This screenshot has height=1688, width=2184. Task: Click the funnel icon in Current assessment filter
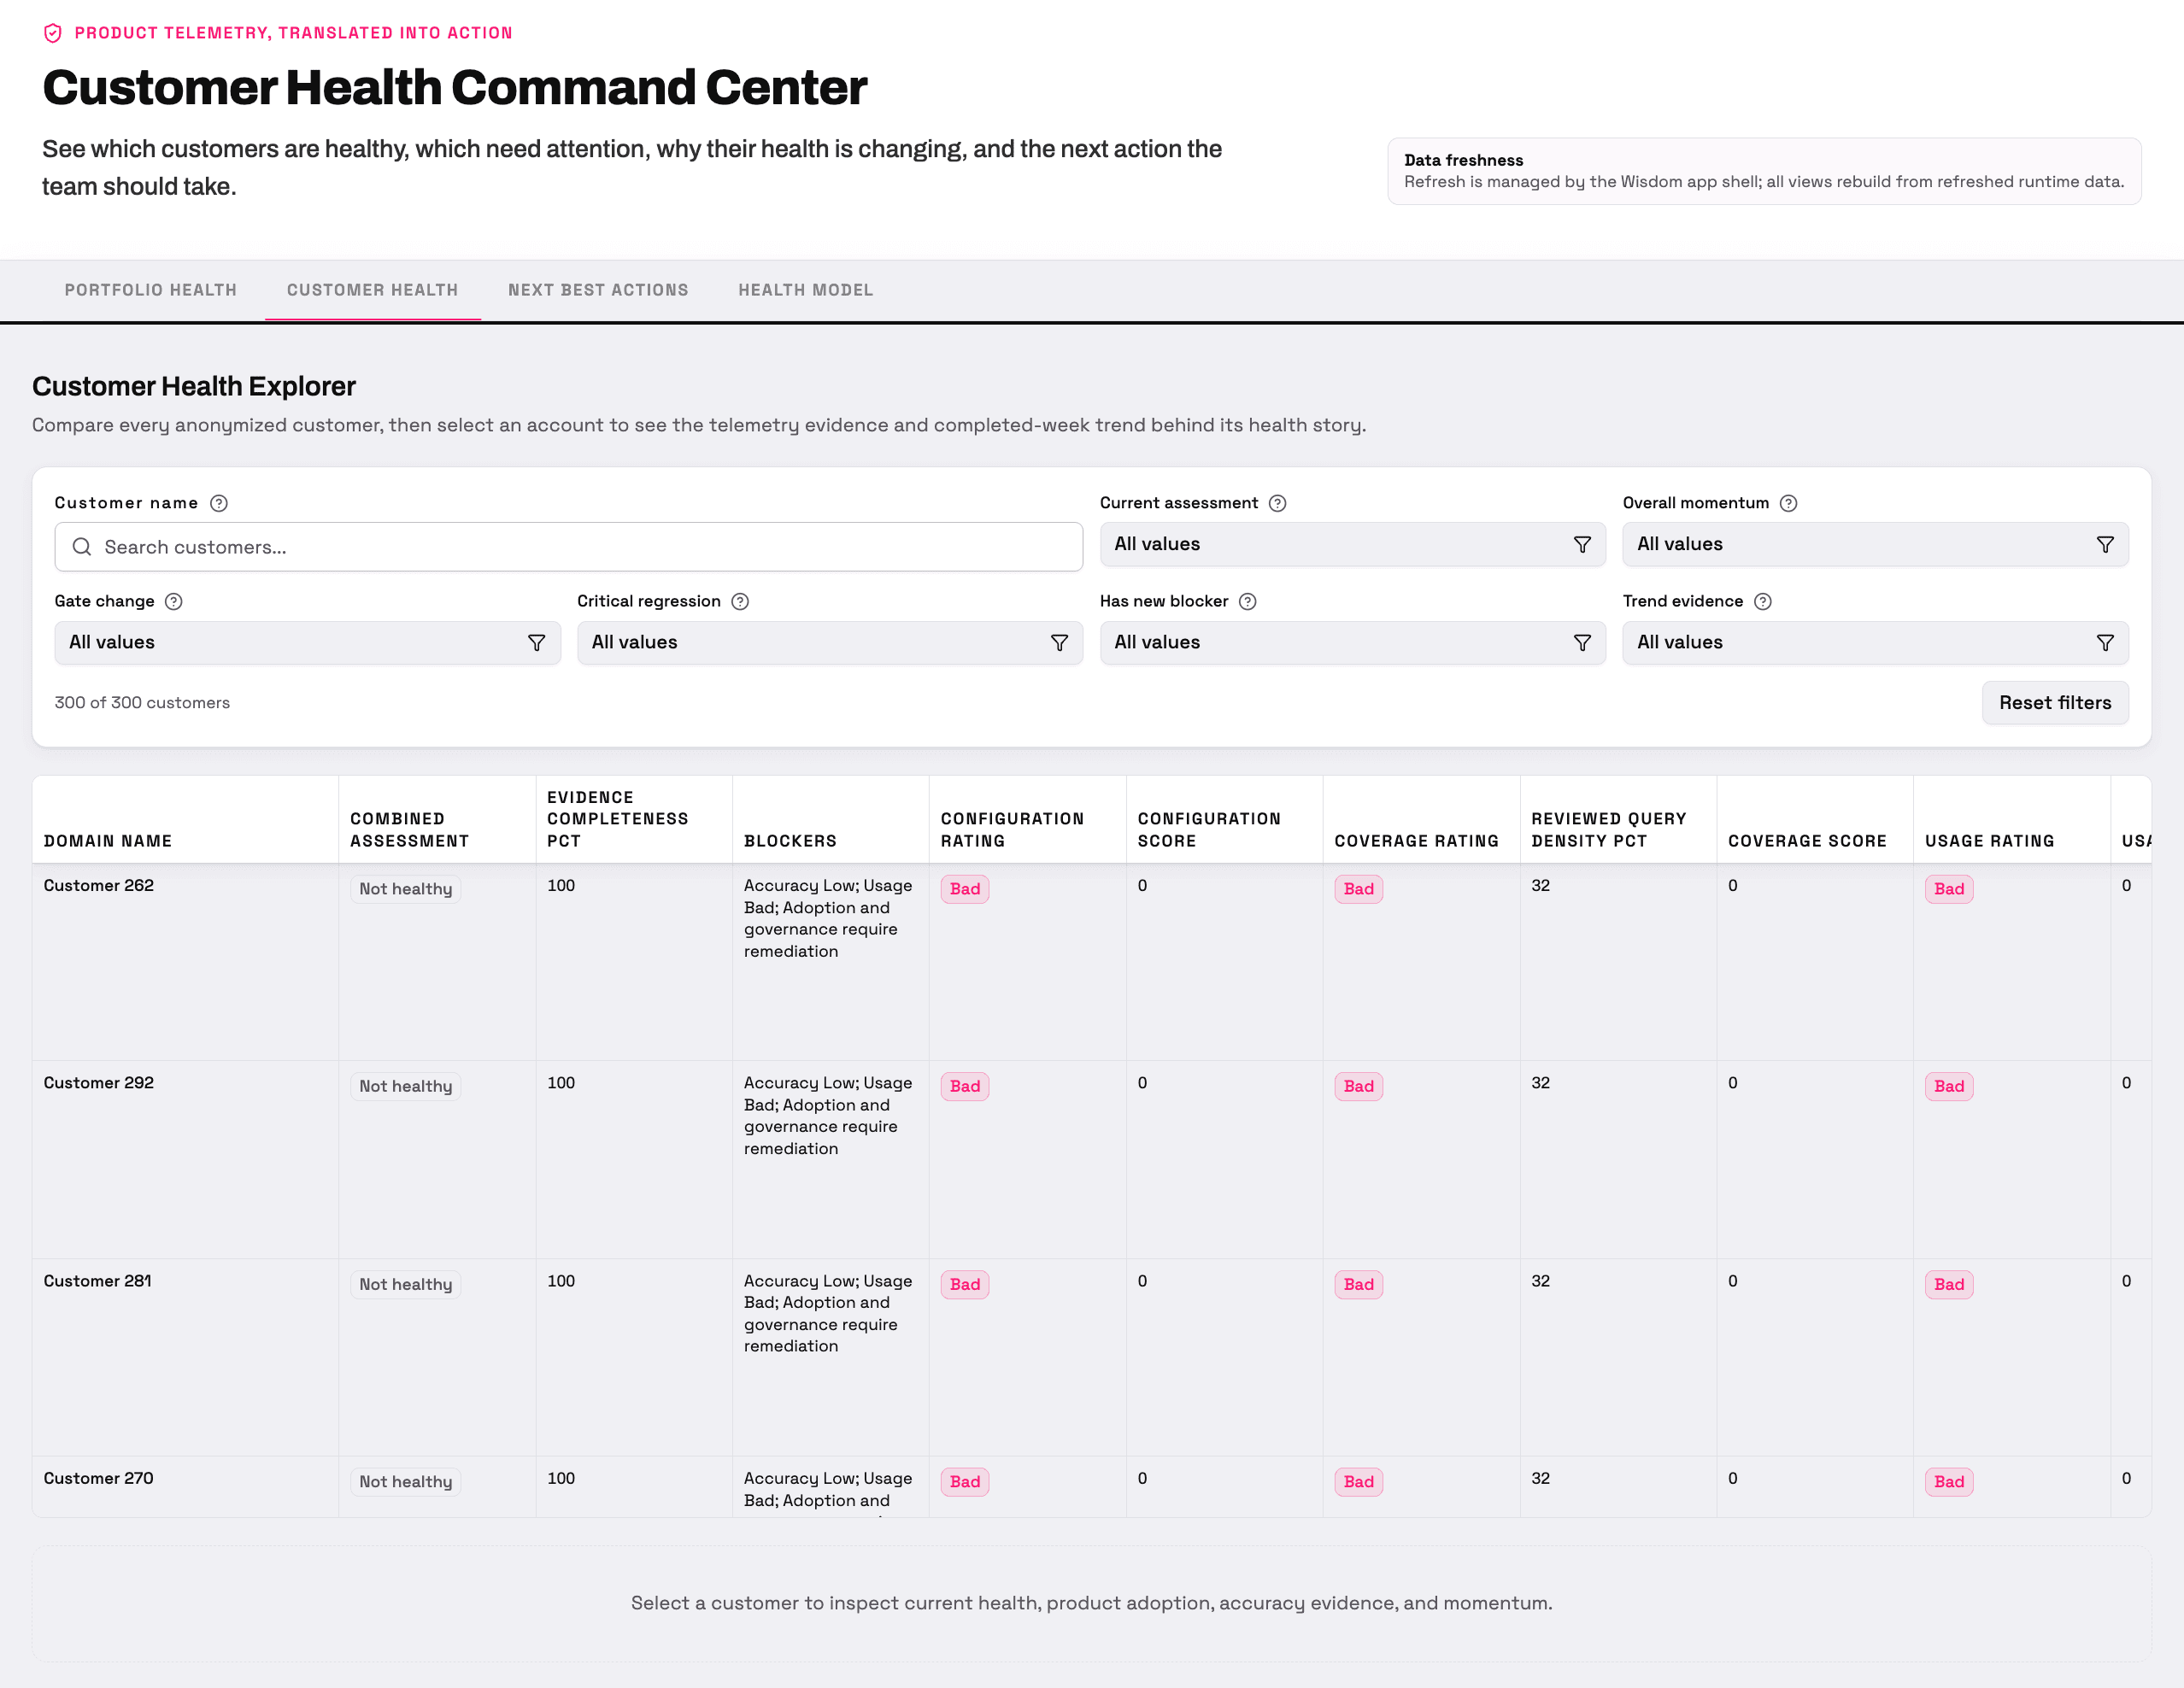pyautogui.click(x=1582, y=544)
